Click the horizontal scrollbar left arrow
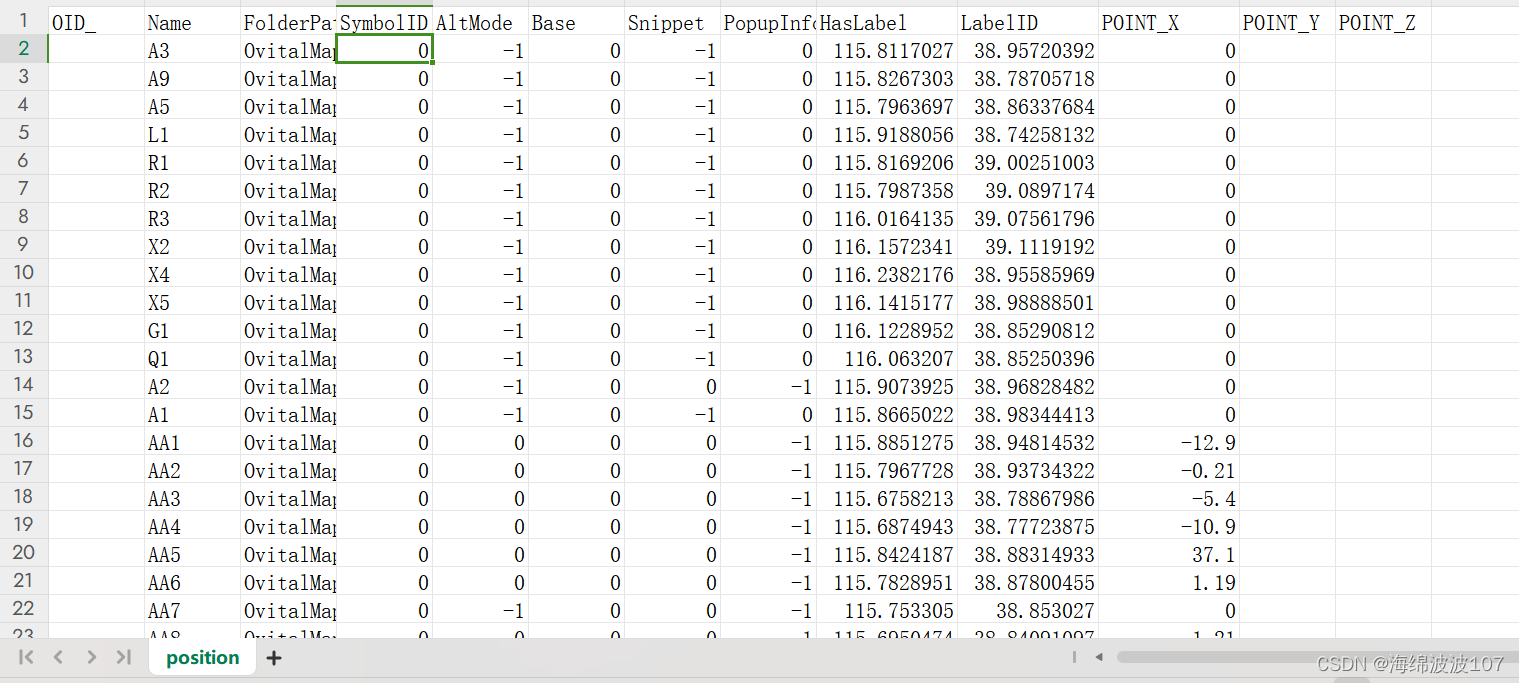The height and width of the screenshot is (683, 1519). tap(1098, 657)
